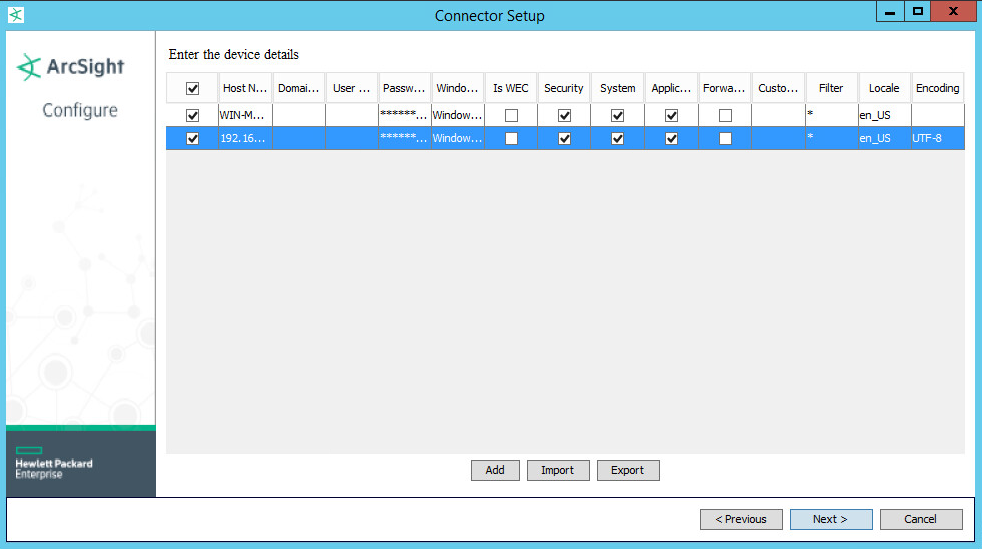The height and width of the screenshot is (549, 982).
Task: Click the Export button
Action: pyautogui.click(x=628, y=470)
